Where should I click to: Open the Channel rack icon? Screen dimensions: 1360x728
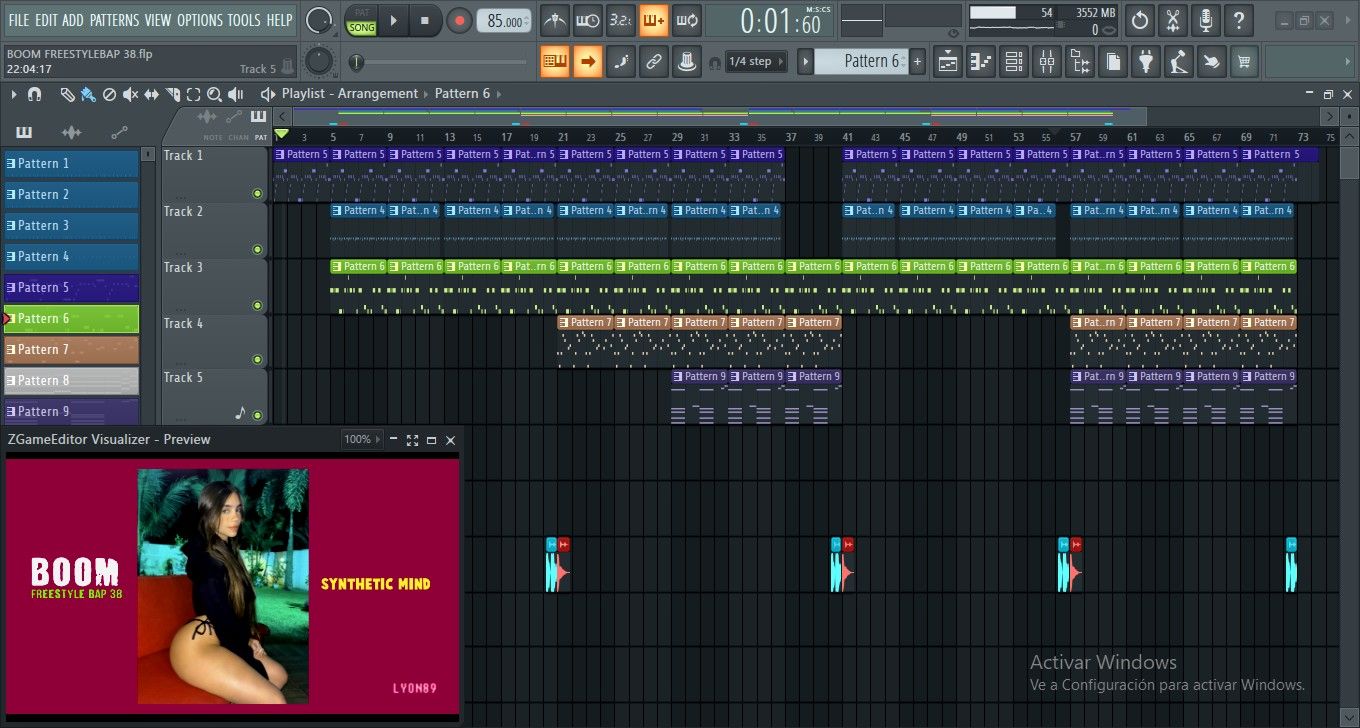pos(1013,61)
